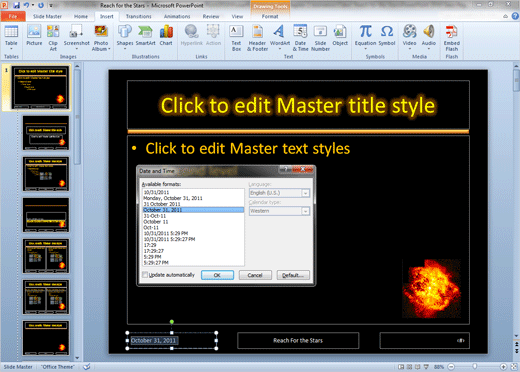
Task: Click the thumbnail pane scrollbar down arrow
Action: pyautogui.click(x=77, y=358)
